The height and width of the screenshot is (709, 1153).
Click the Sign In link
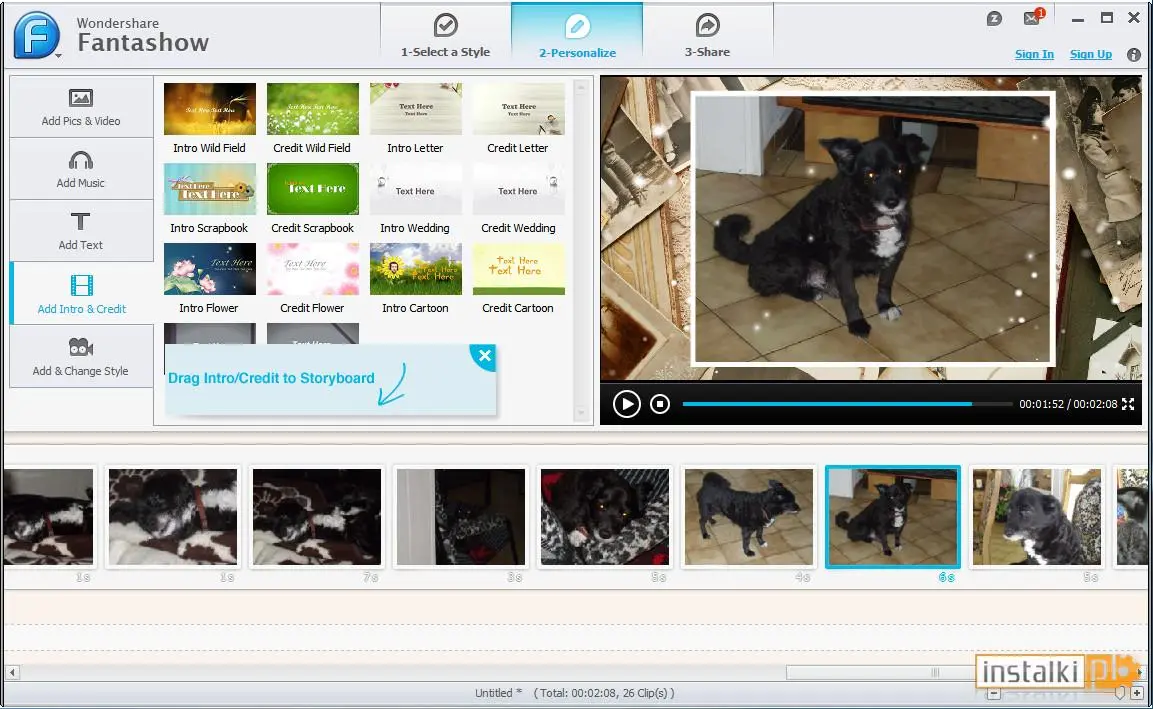pos(1034,54)
